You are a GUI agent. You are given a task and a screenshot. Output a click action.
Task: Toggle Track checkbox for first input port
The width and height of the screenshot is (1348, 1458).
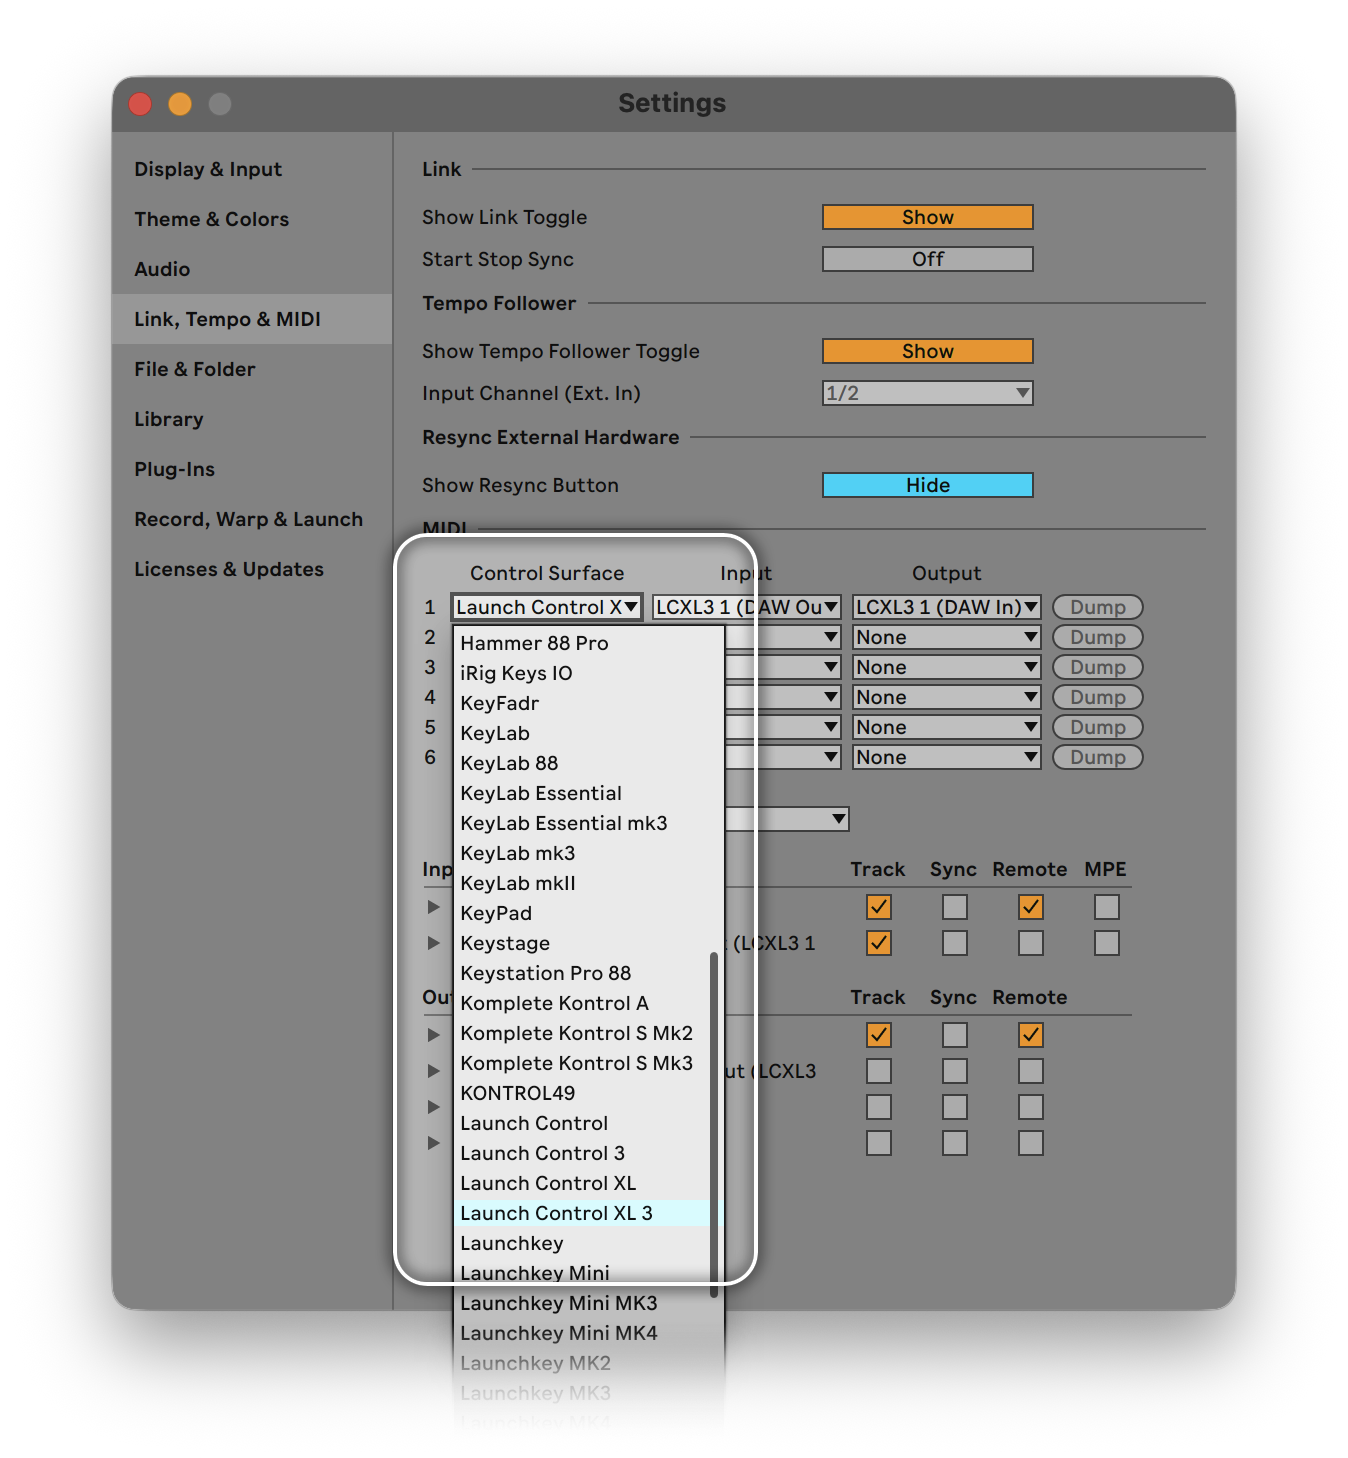click(x=879, y=907)
